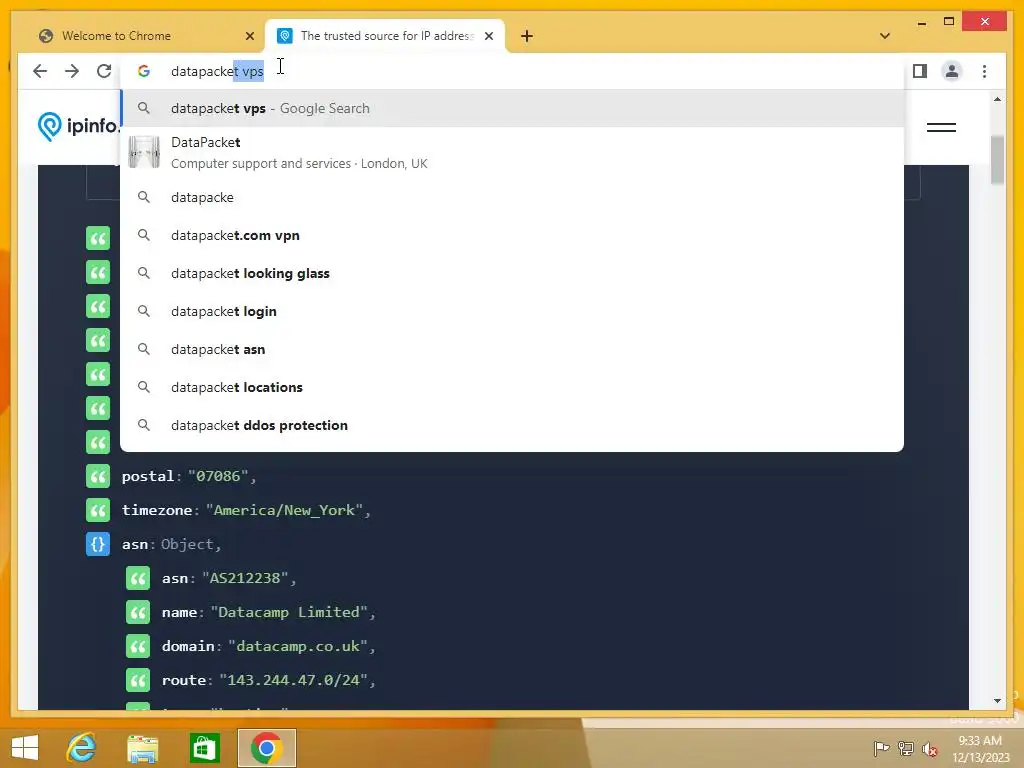This screenshot has width=1024, height=768.
Task: Click the address bar with datapacket vps
Action: point(513,71)
